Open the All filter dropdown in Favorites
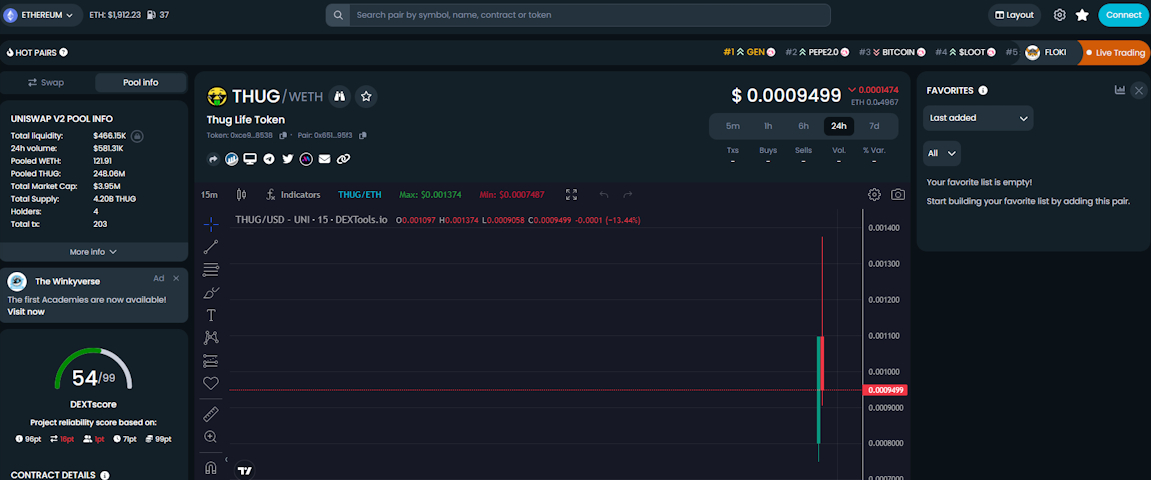The width and height of the screenshot is (1151, 480). pos(942,153)
